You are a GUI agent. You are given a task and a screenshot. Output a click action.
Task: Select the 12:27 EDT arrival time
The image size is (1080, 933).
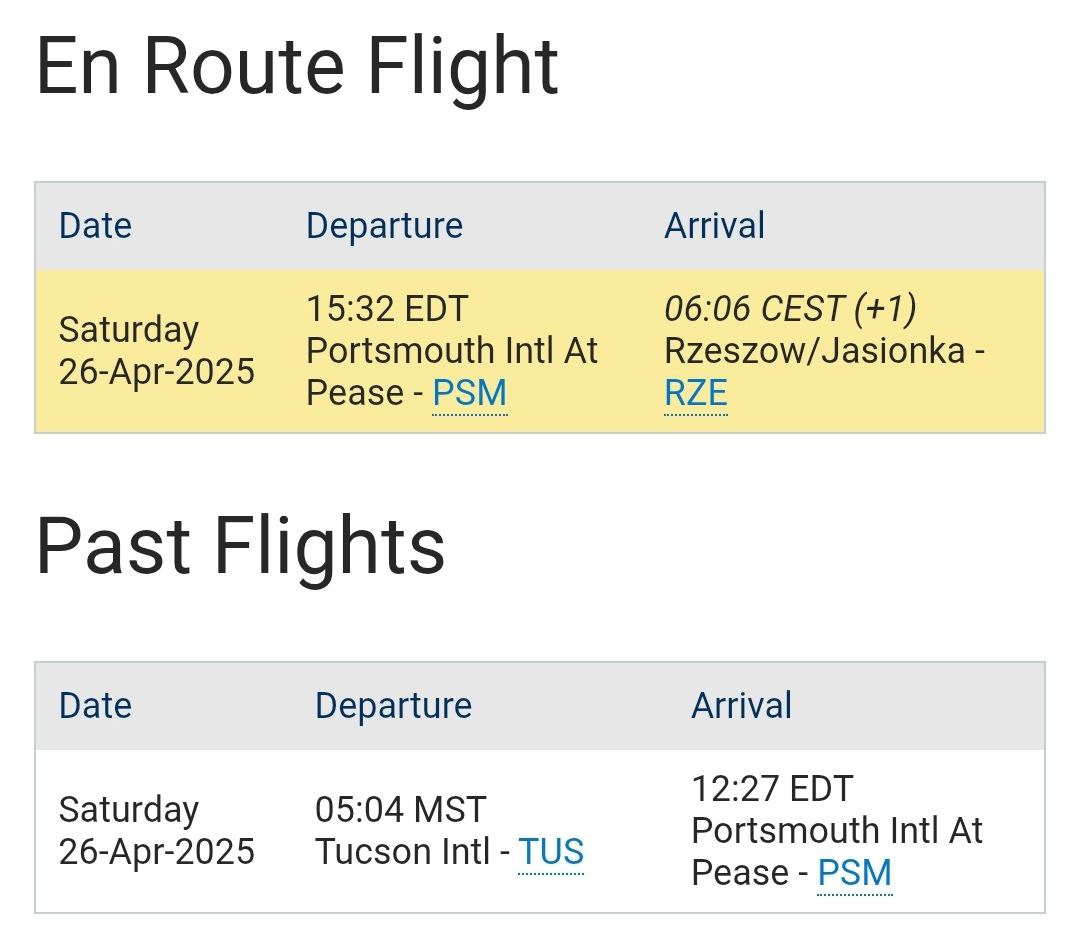point(772,789)
